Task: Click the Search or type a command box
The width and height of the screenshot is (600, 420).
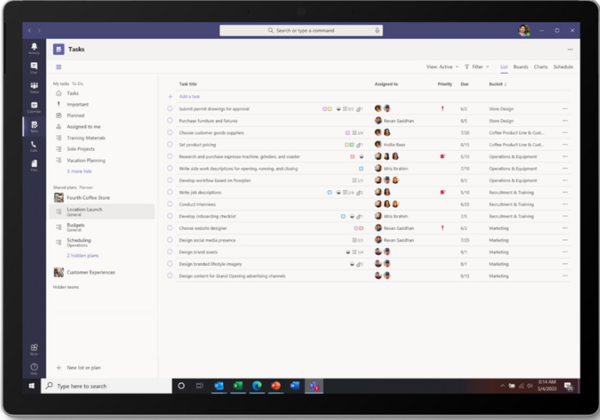Action: coord(301,30)
